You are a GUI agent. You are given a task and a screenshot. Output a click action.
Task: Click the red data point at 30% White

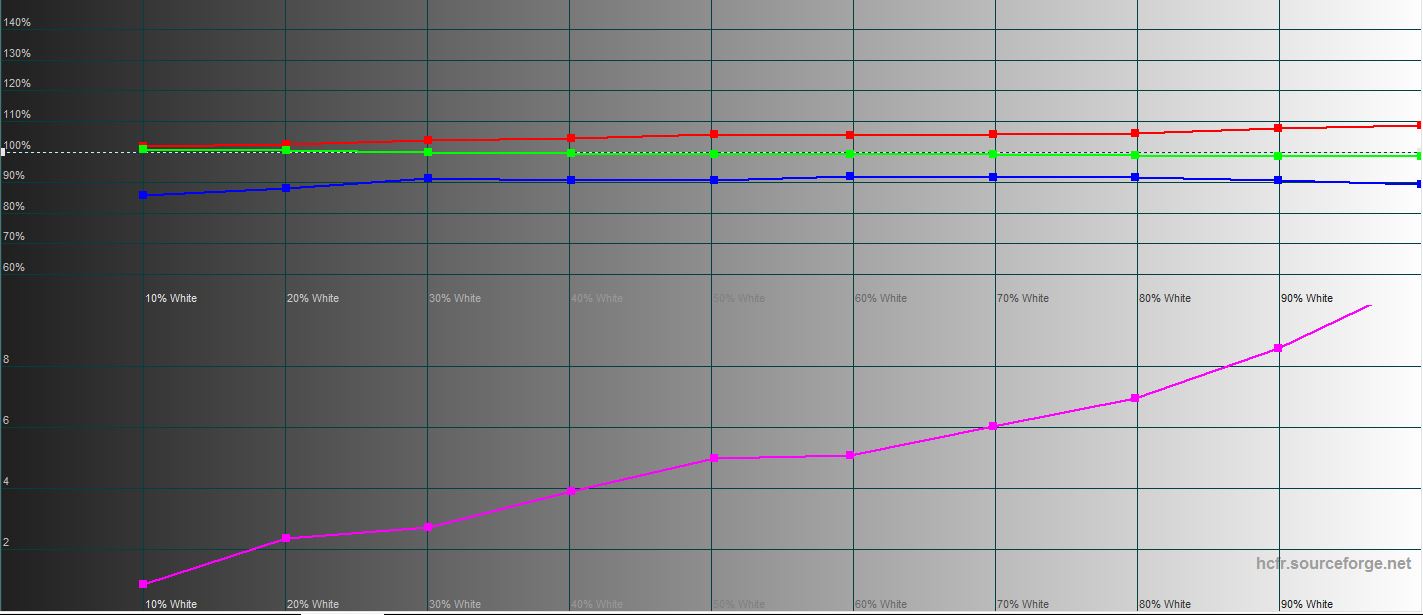click(428, 140)
